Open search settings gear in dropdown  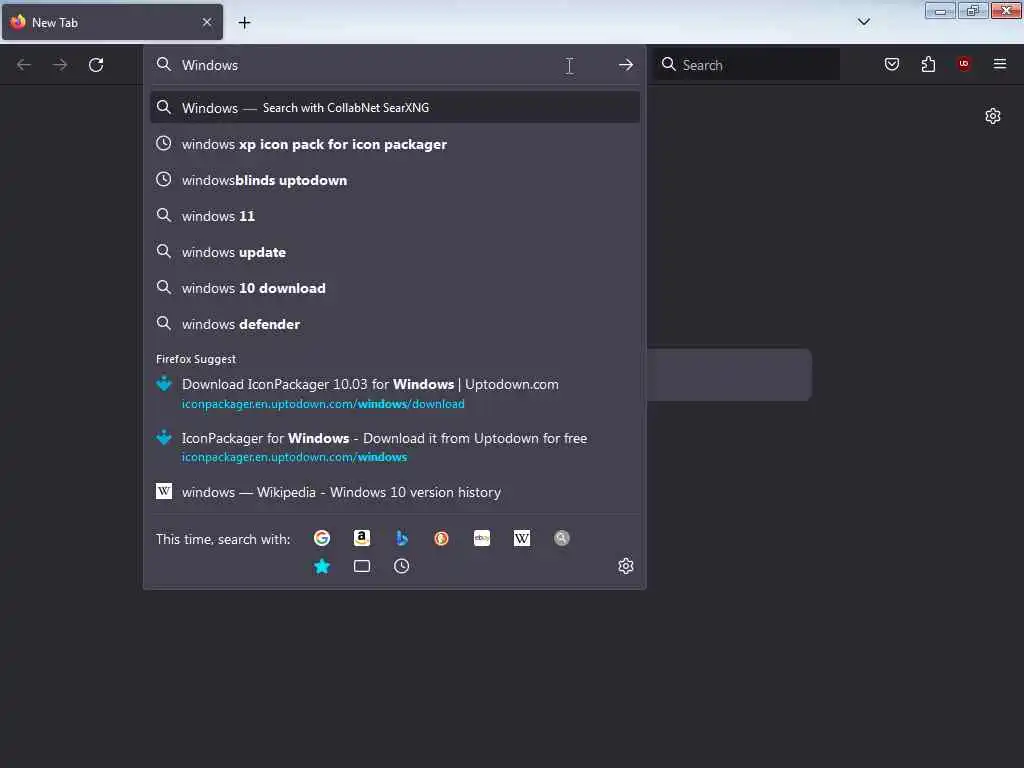[x=626, y=566]
